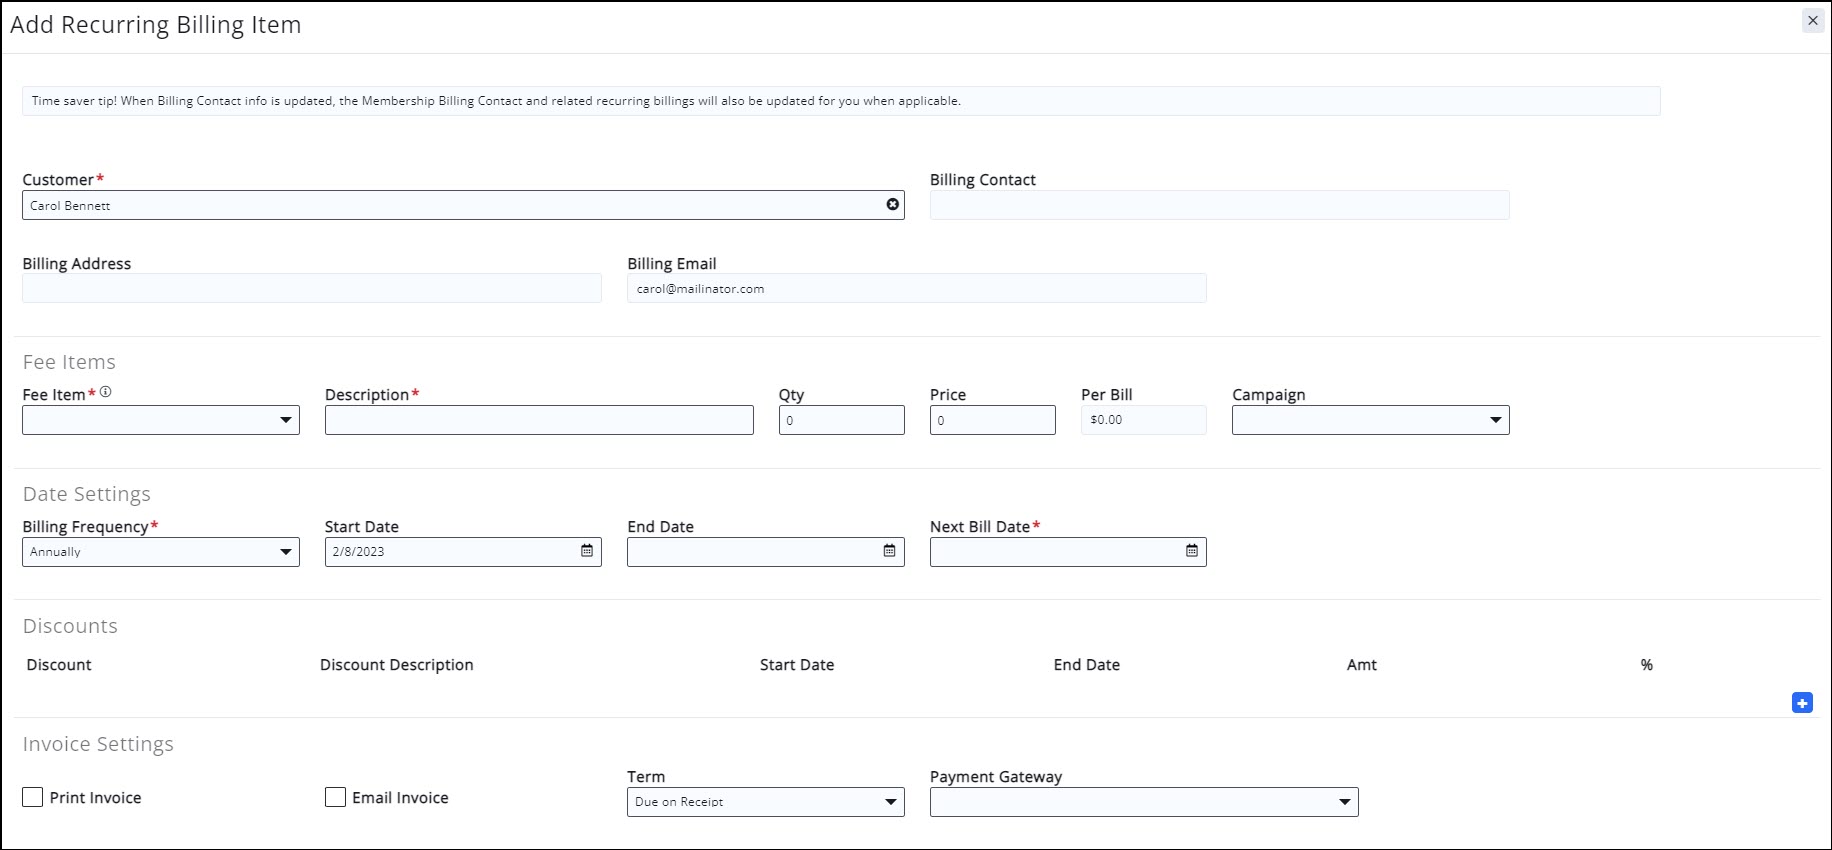Focus the Qty input field
The width and height of the screenshot is (1832, 850).
point(841,420)
